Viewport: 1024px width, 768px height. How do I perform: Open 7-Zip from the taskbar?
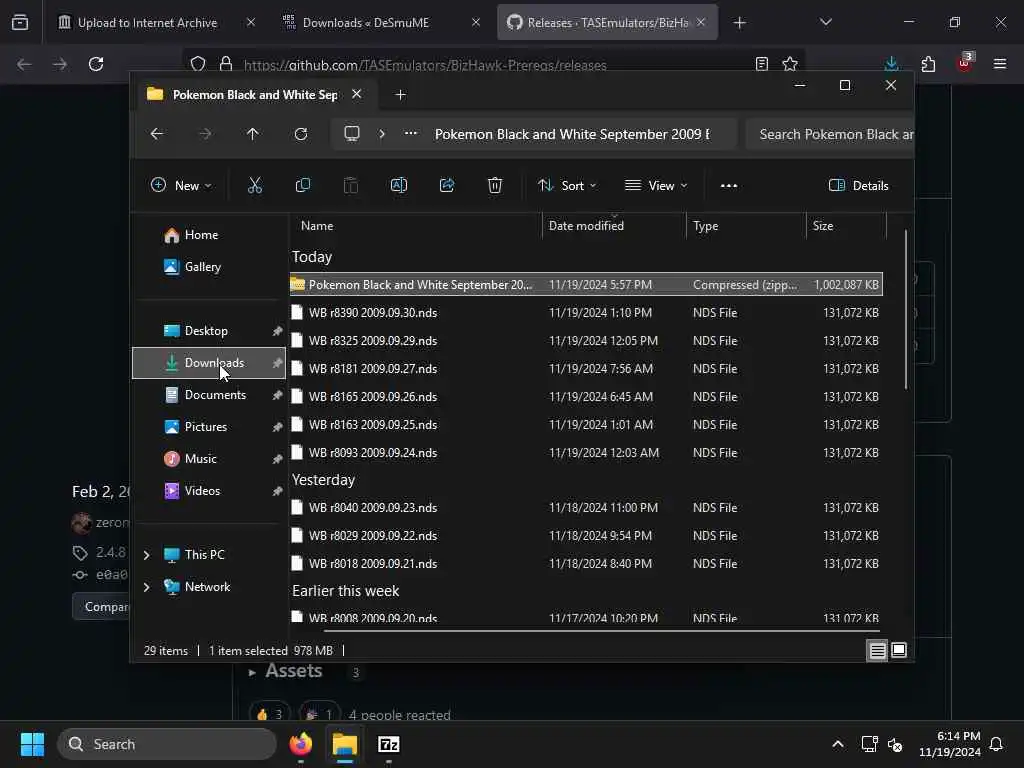point(389,744)
